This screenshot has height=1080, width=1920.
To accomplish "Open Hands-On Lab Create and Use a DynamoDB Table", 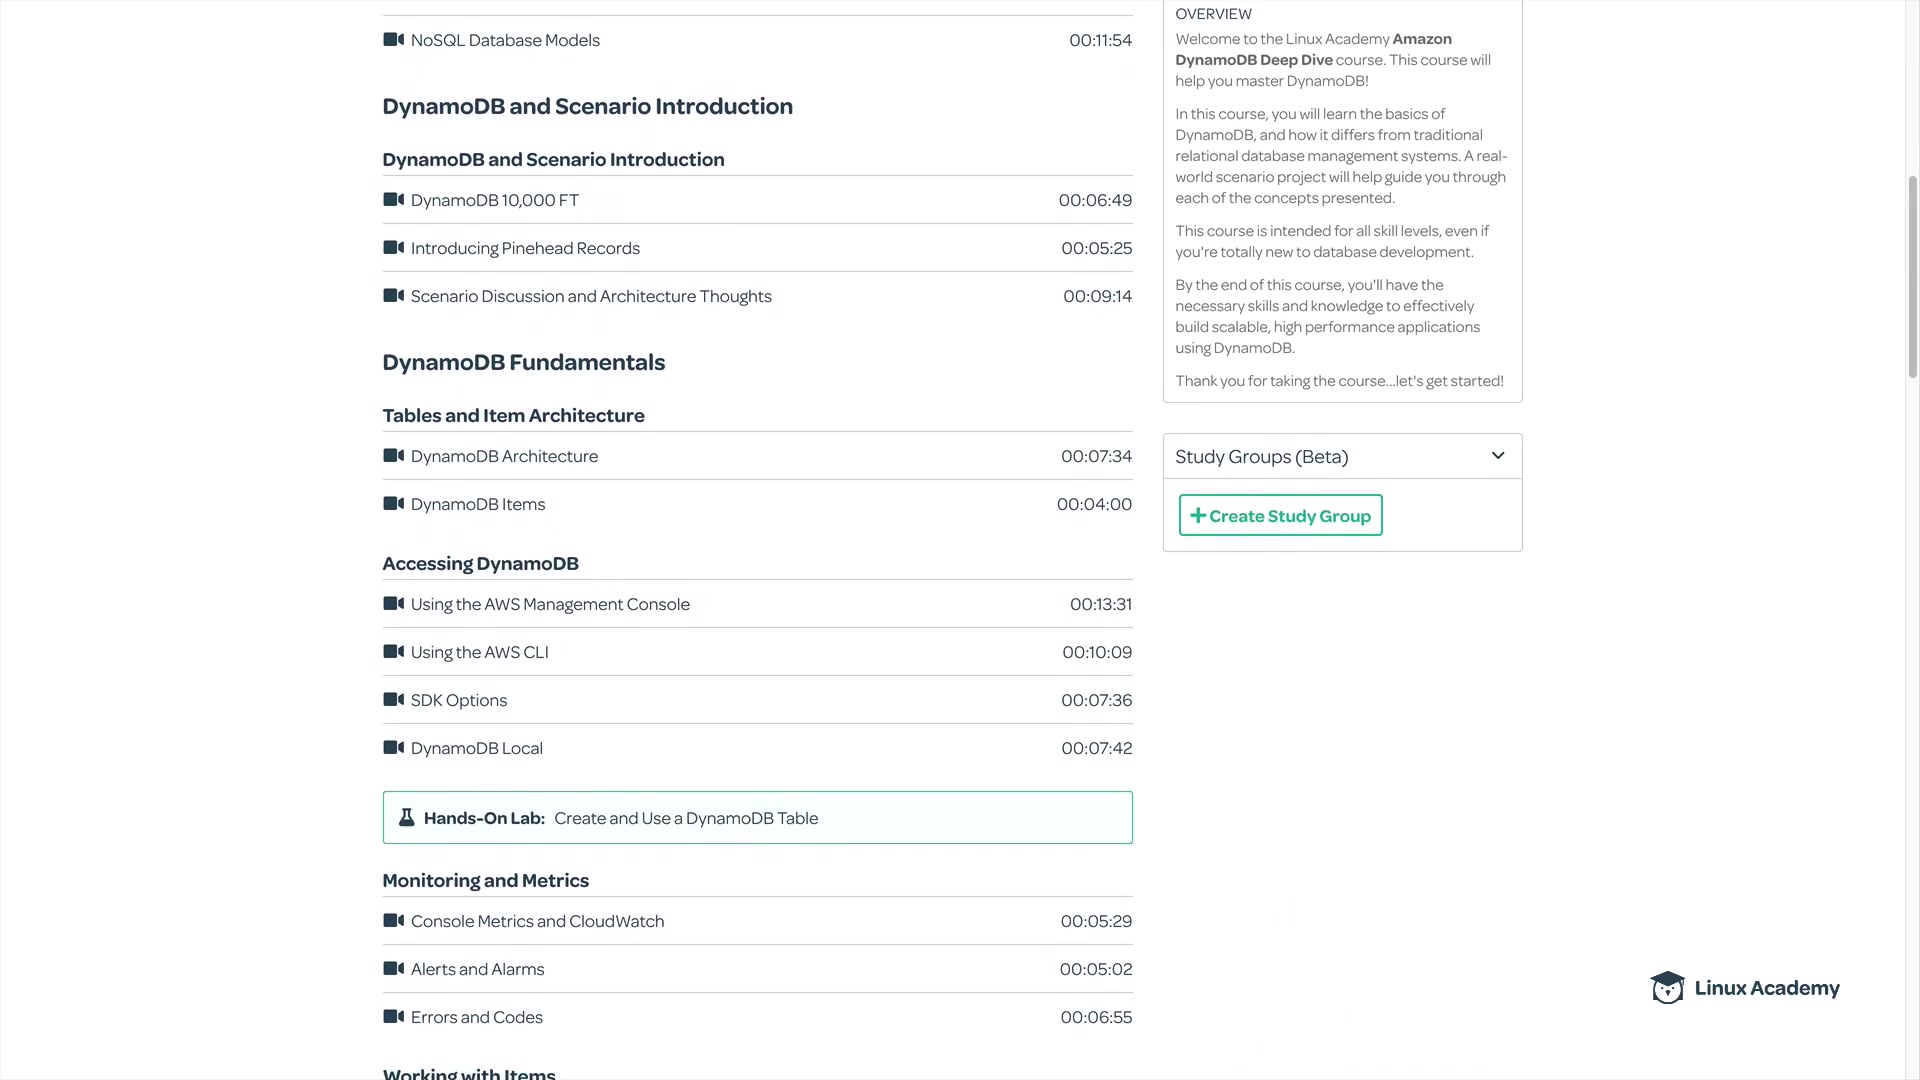I will coord(685,818).
